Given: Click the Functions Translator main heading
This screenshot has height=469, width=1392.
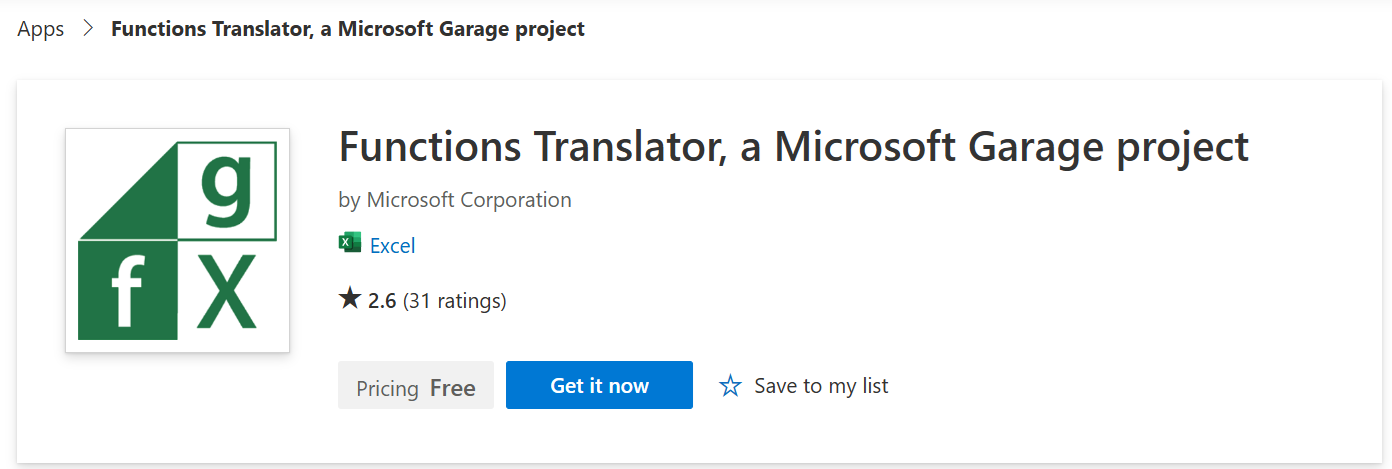Looking at the screenshot, I should [x=794, y=147].
